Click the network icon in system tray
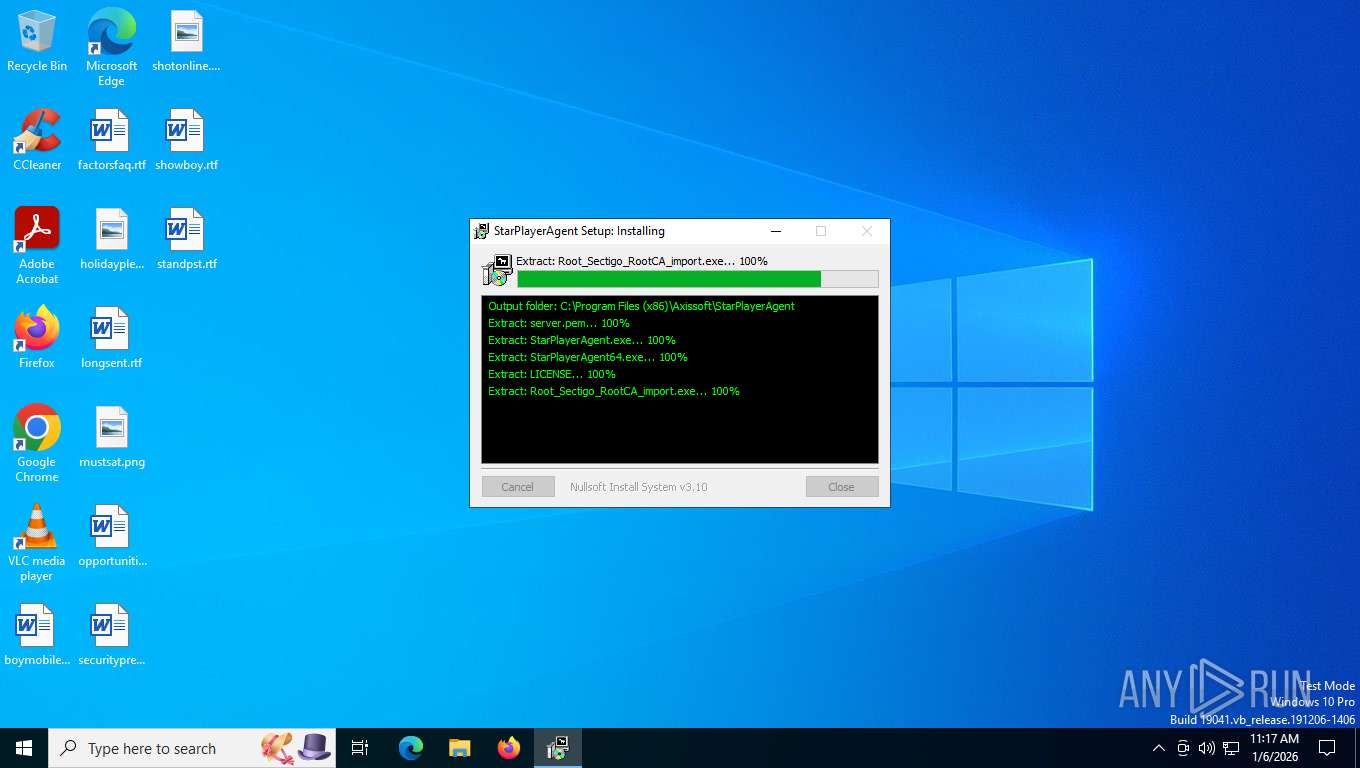The height and width of the screenshot is (768, 1360). pyautogui.click(x=1231, y=748)
